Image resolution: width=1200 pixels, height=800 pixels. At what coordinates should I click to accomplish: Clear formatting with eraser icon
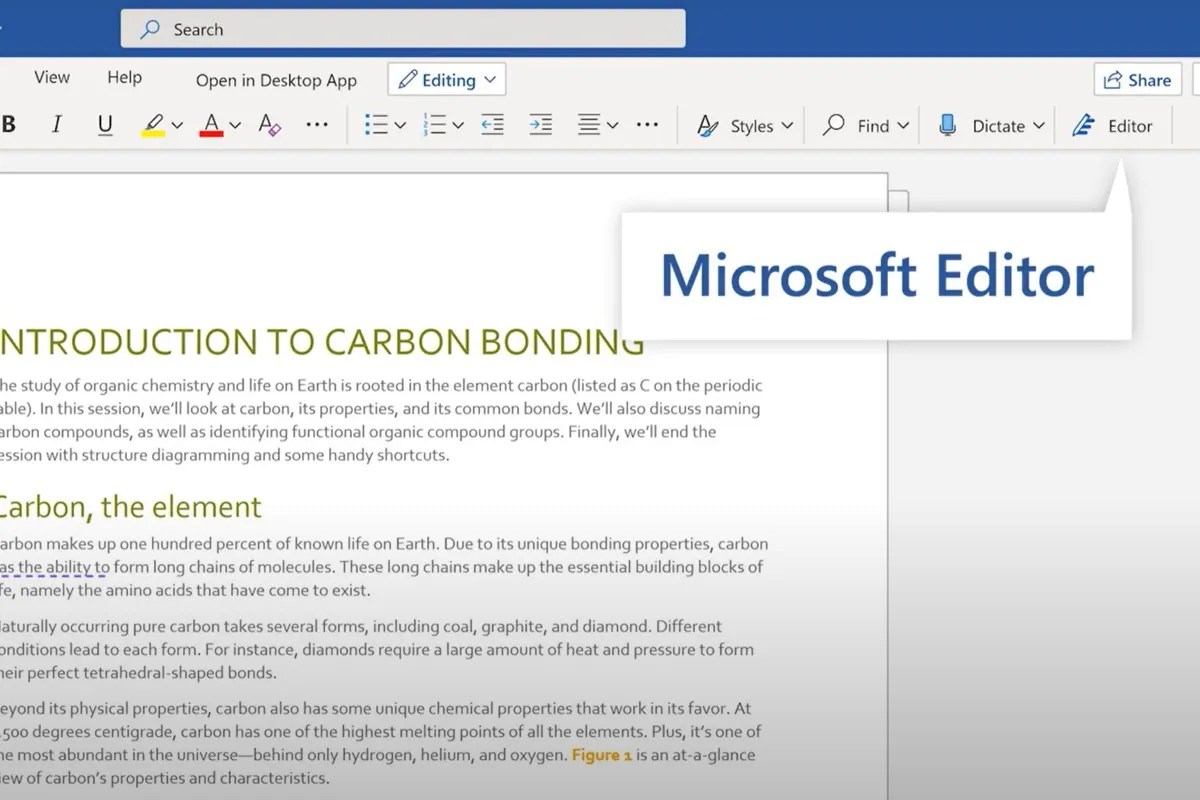(x=270, y=126)
